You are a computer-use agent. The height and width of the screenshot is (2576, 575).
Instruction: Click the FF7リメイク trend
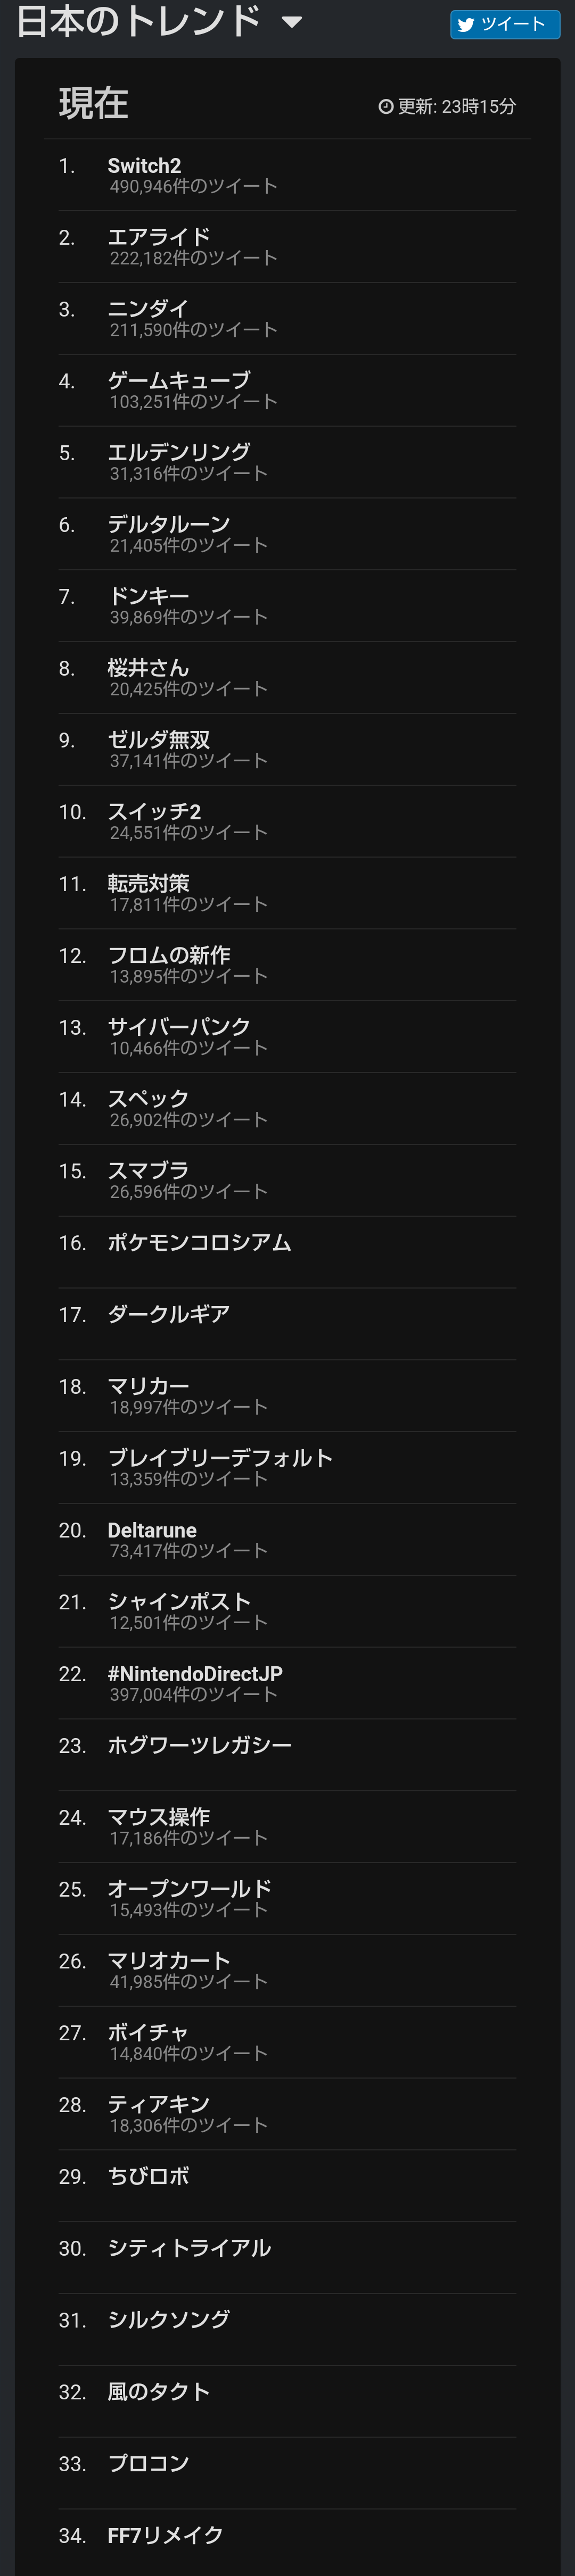click(x=165, y=2535)
